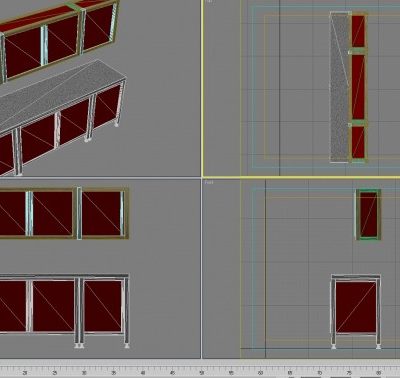The image size is (400, 378).
Task: Select the right leg foot of the base cabinet in front view
Action: [x=127, y=346]
